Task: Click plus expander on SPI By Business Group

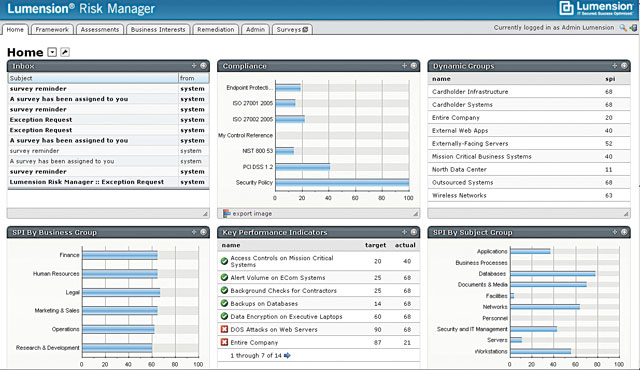Action: [x=194, y=232]
